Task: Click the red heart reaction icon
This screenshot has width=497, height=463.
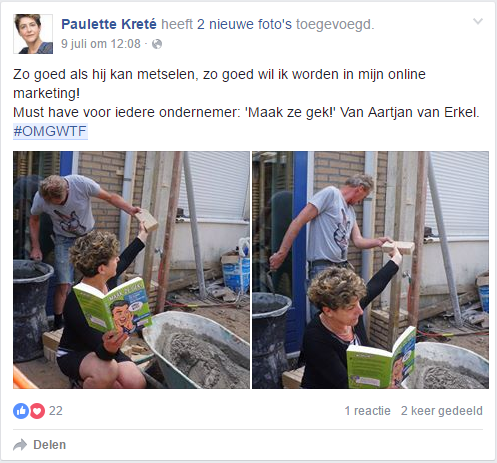Action: coord(37,411)
